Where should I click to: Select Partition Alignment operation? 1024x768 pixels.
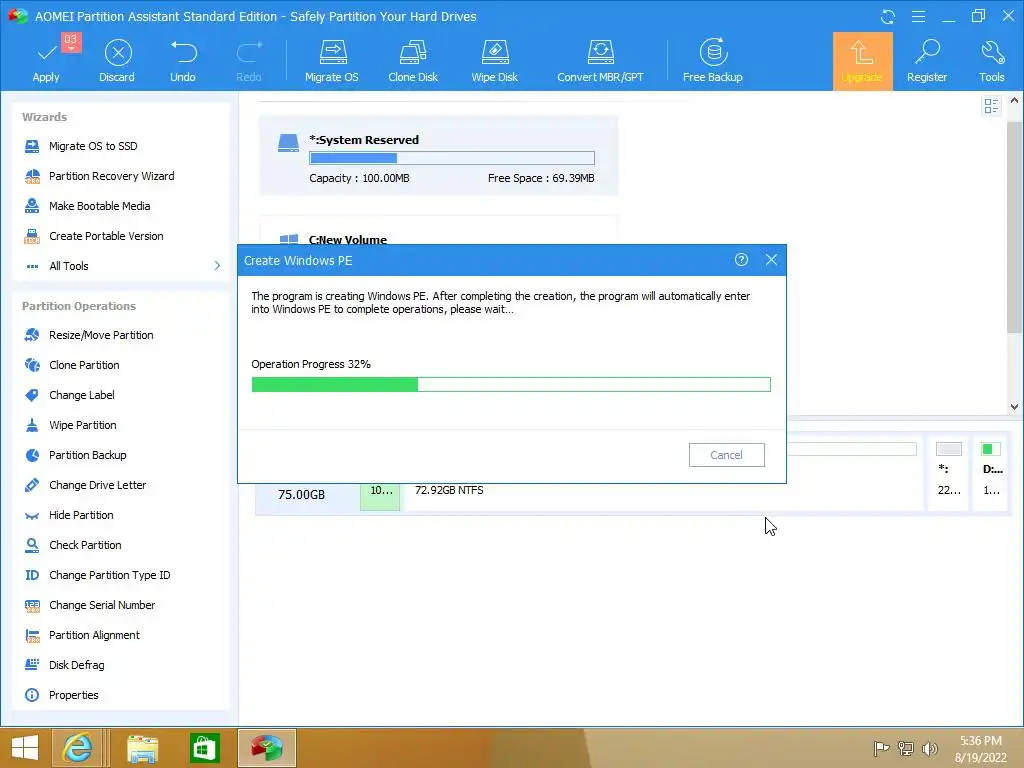[94, 635]
